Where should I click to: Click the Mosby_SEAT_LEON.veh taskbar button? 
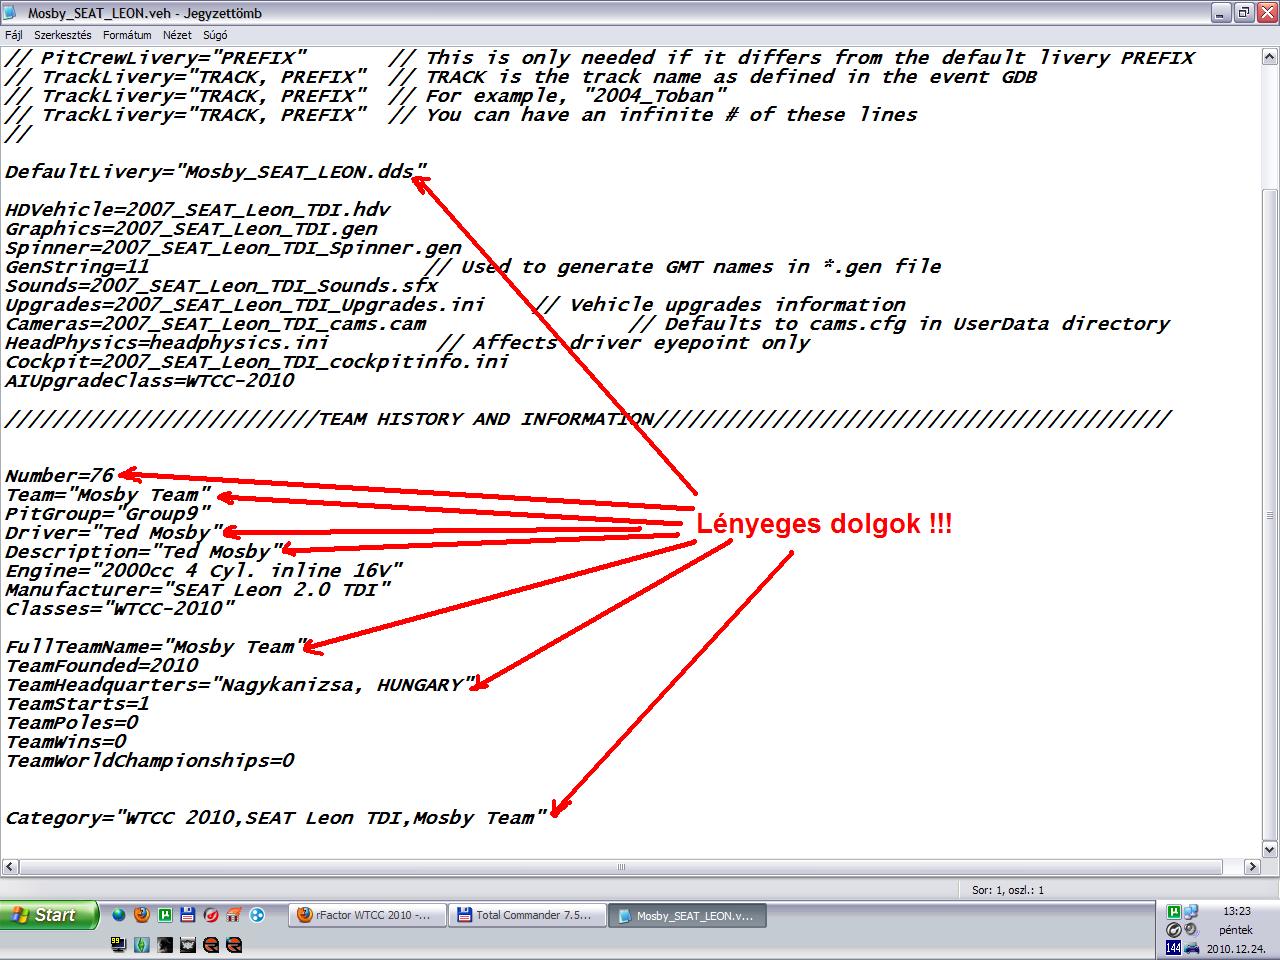tap(688, 915)
